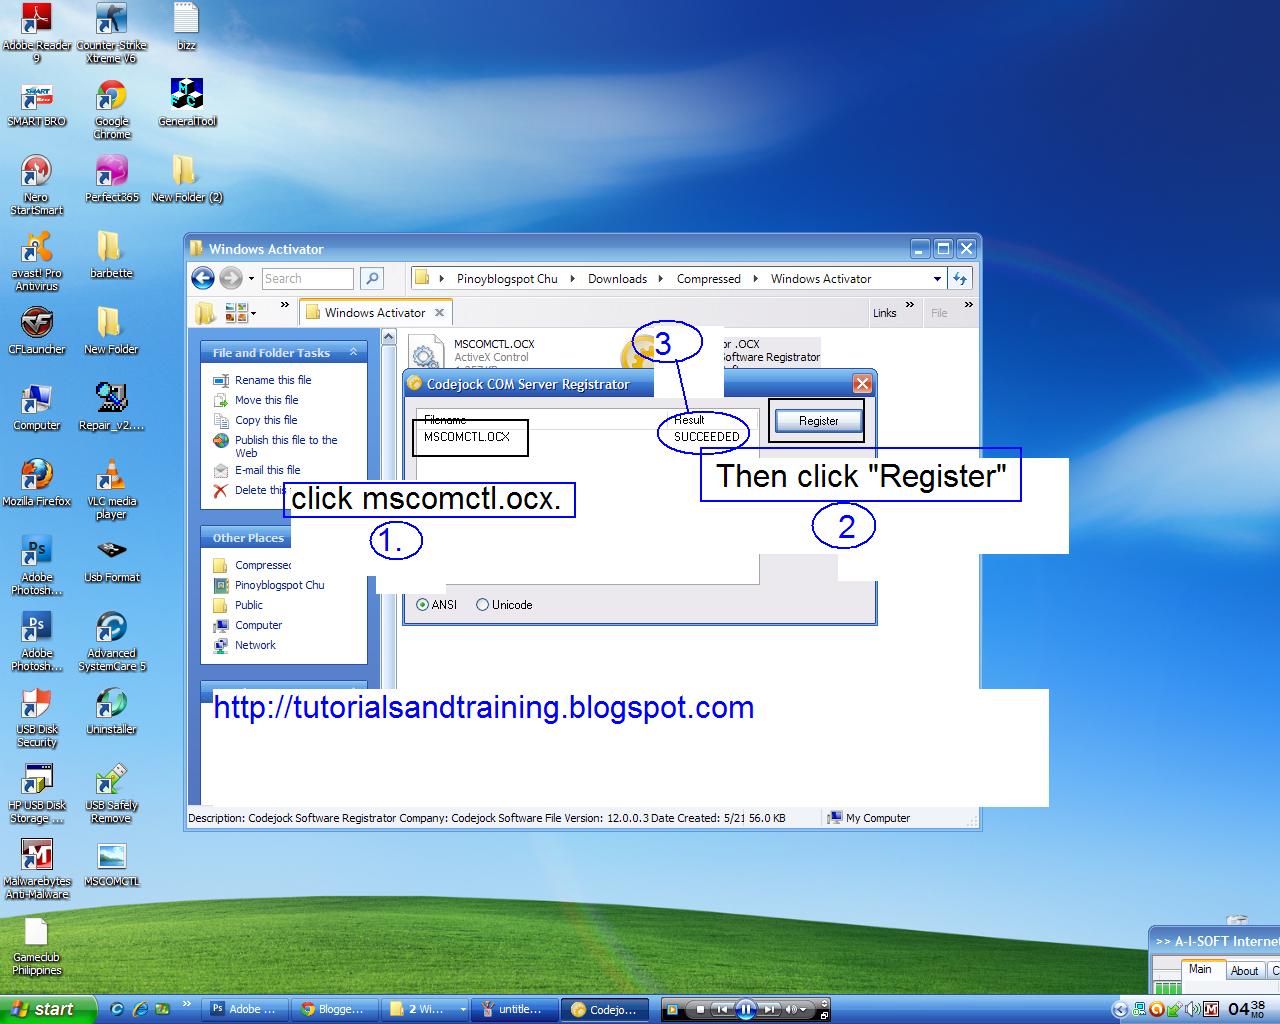Image resolution: width=1280 pixels, height=1024 pixels.
Task: Expand subfolders arrow after Downloads breadcrumb
Action: coord(663,279)
